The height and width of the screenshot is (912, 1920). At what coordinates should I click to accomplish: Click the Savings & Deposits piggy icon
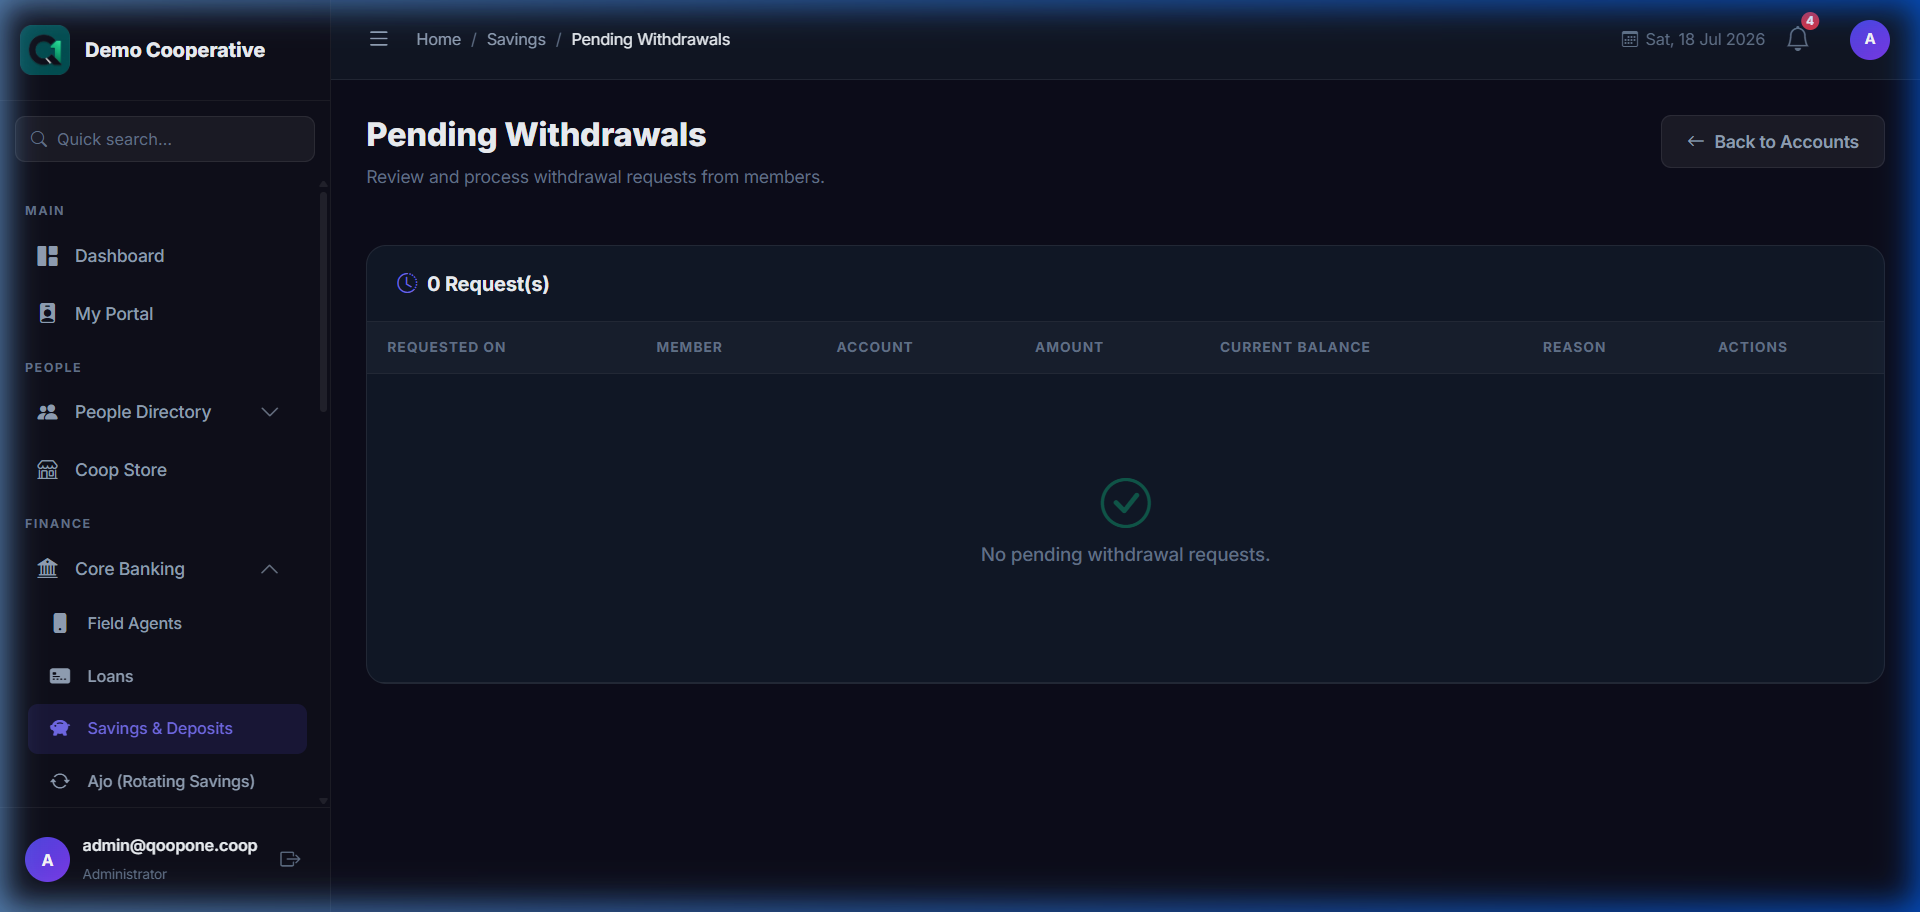(x=60, y=728)
